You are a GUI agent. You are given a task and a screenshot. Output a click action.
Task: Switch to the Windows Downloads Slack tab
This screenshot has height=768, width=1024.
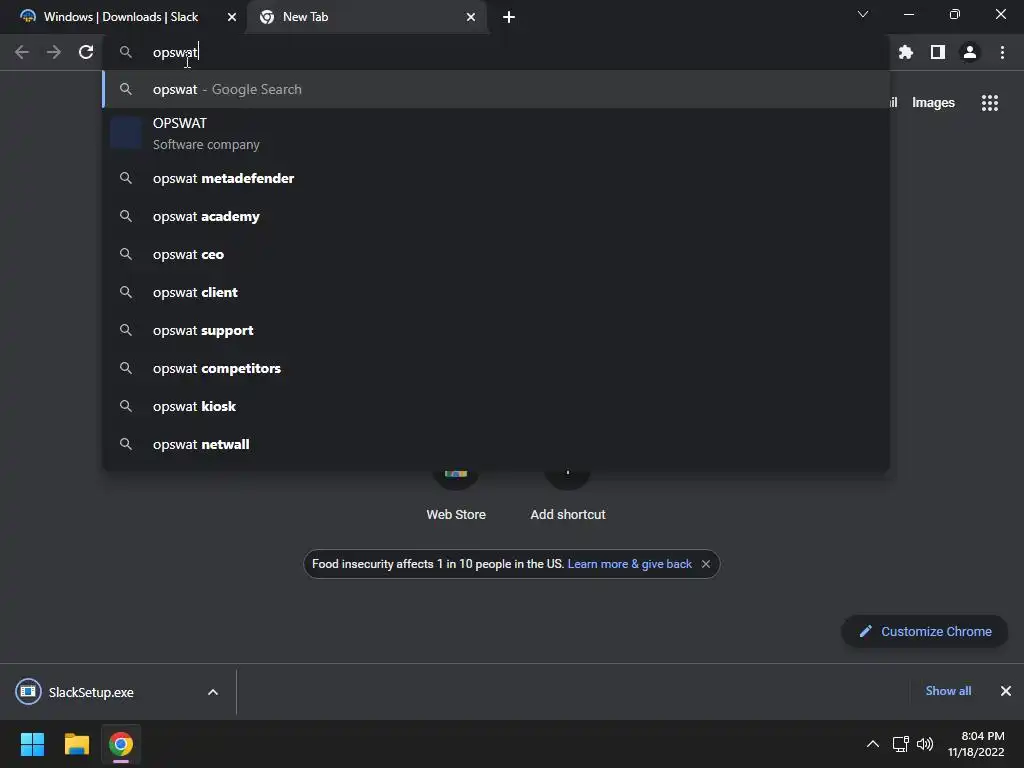pyautogui.click(x=121, y=17)
